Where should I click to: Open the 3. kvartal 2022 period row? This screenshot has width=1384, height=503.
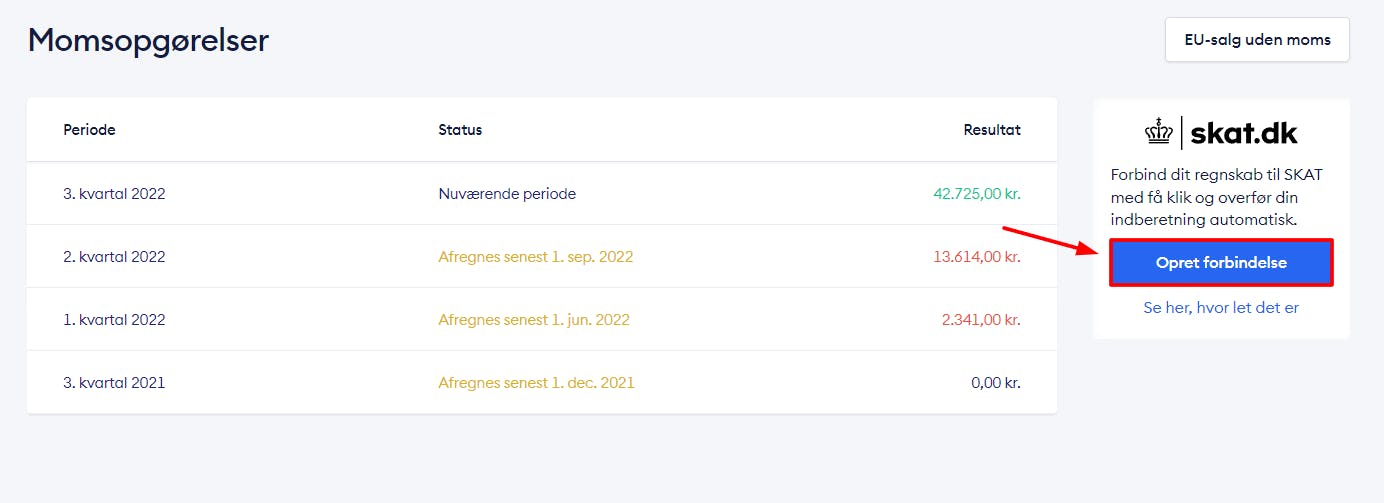pos(542,194)
